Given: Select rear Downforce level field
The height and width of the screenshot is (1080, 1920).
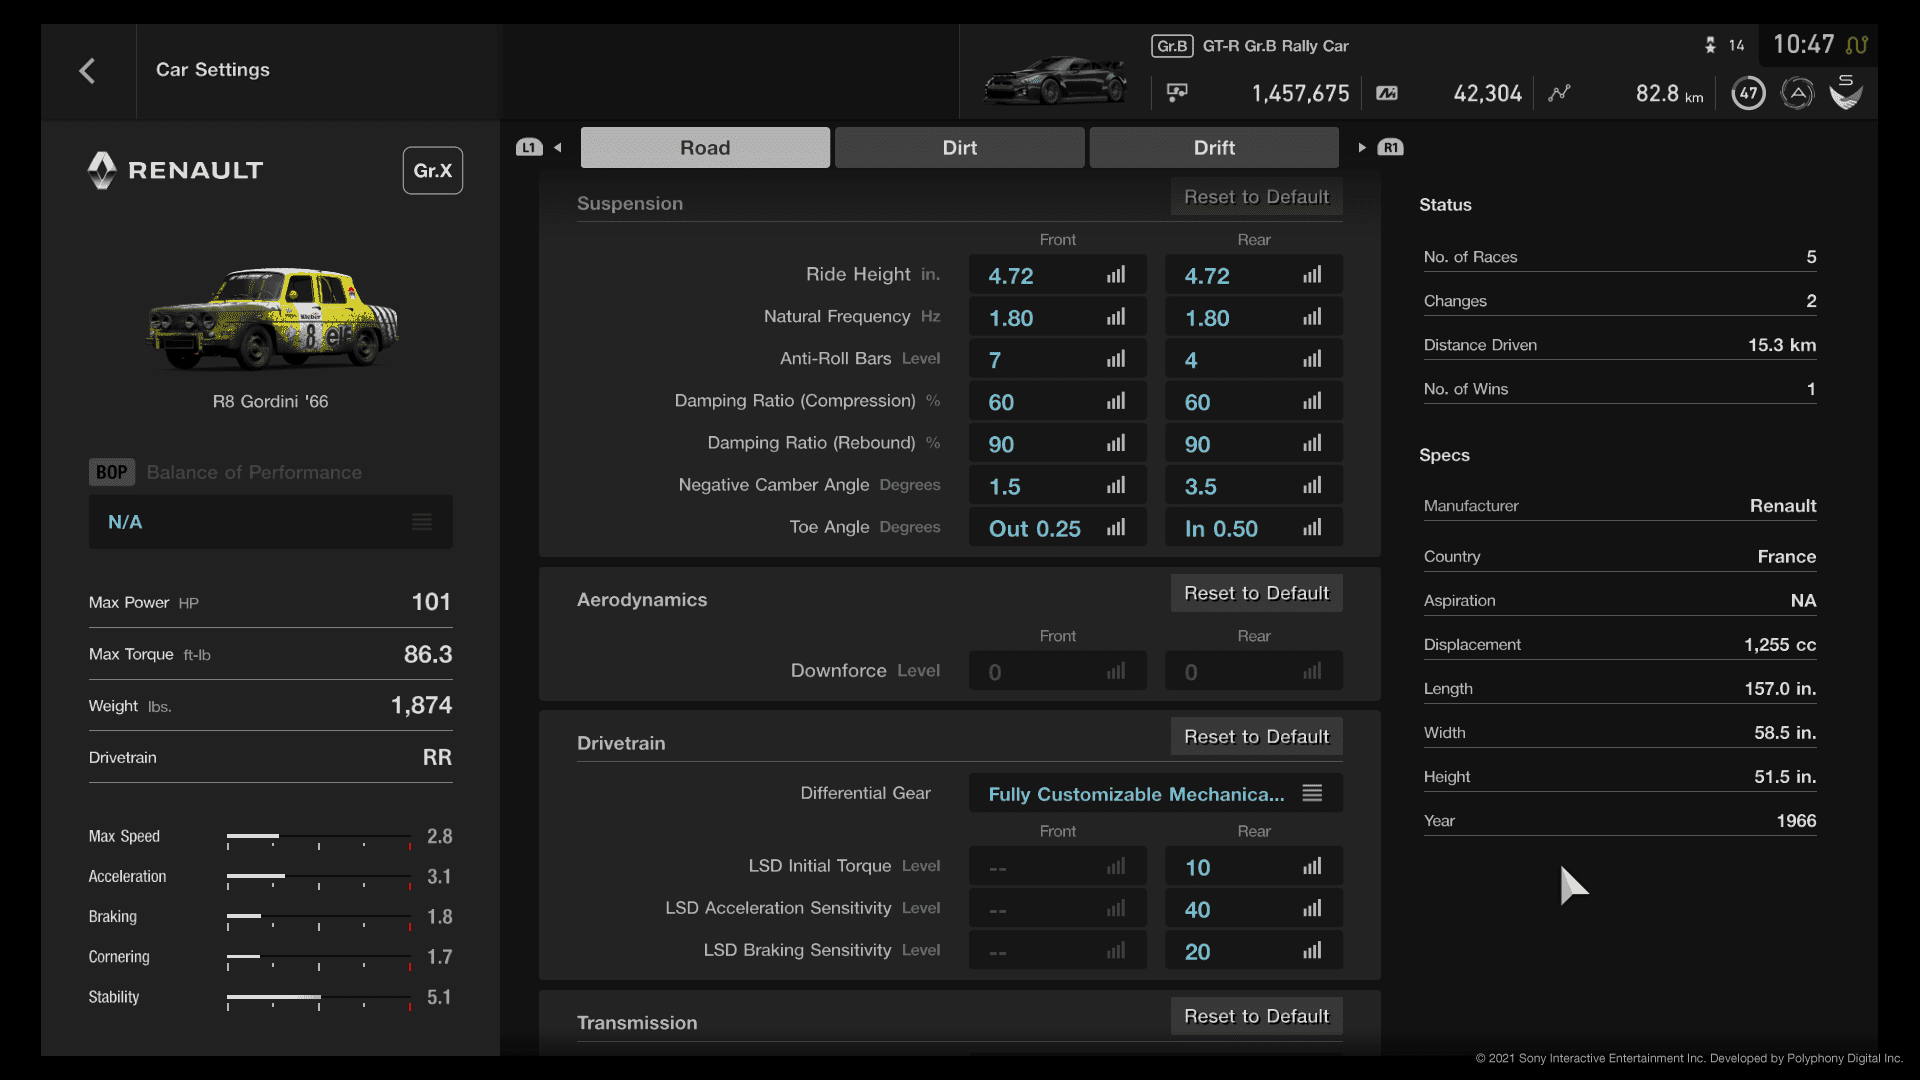Looking at the screenshot, I should point(1254,671).
